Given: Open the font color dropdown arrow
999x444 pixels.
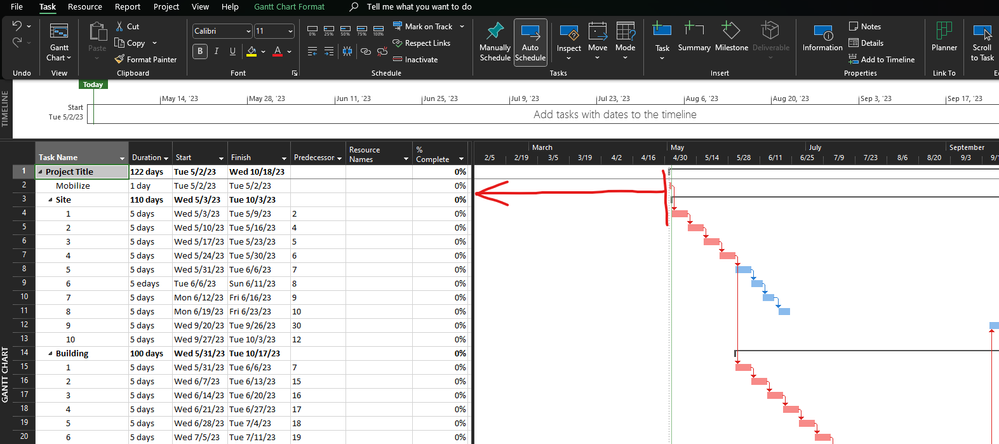Looking at the screenshot, I should pos(289,52).
